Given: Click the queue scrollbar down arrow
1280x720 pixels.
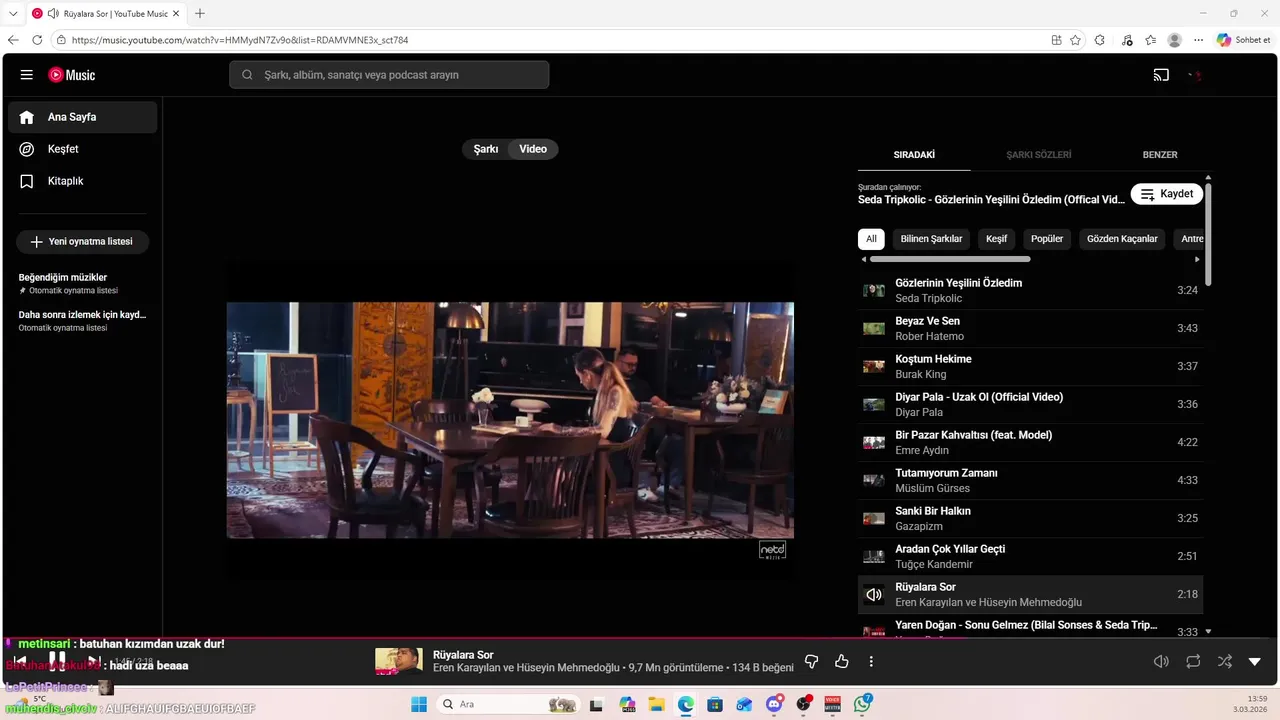Looking at the screenshot, I should pos(1208,631).
